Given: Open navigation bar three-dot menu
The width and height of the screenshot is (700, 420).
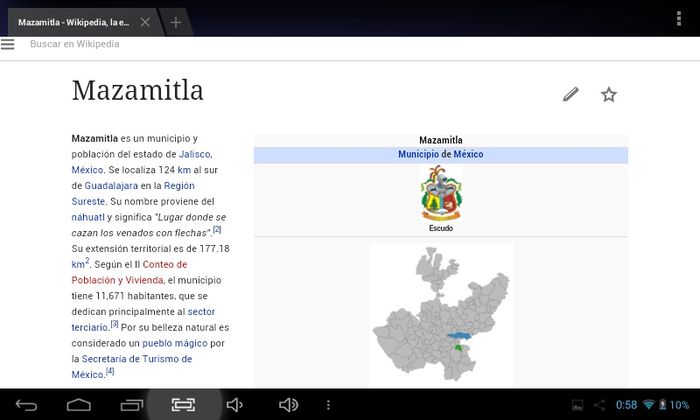Looking at the screenshot, I should tap(328, 405).
